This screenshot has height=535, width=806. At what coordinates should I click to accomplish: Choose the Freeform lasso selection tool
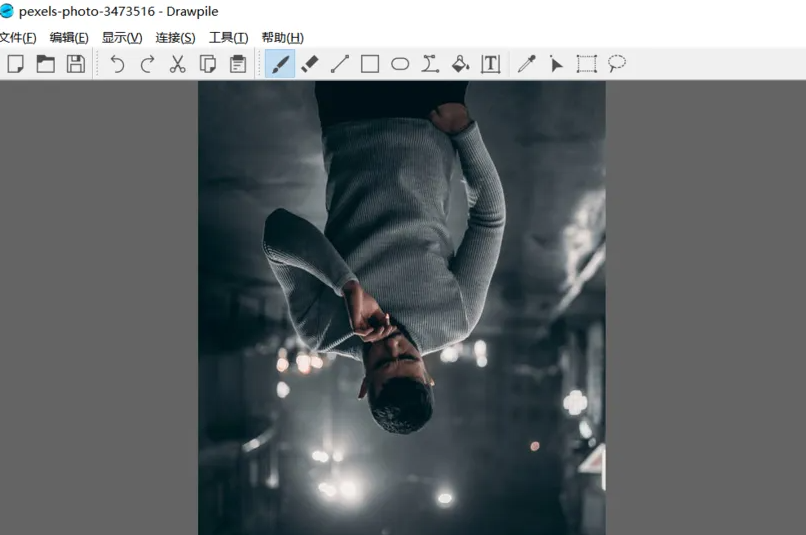click(x=617, y=64)
